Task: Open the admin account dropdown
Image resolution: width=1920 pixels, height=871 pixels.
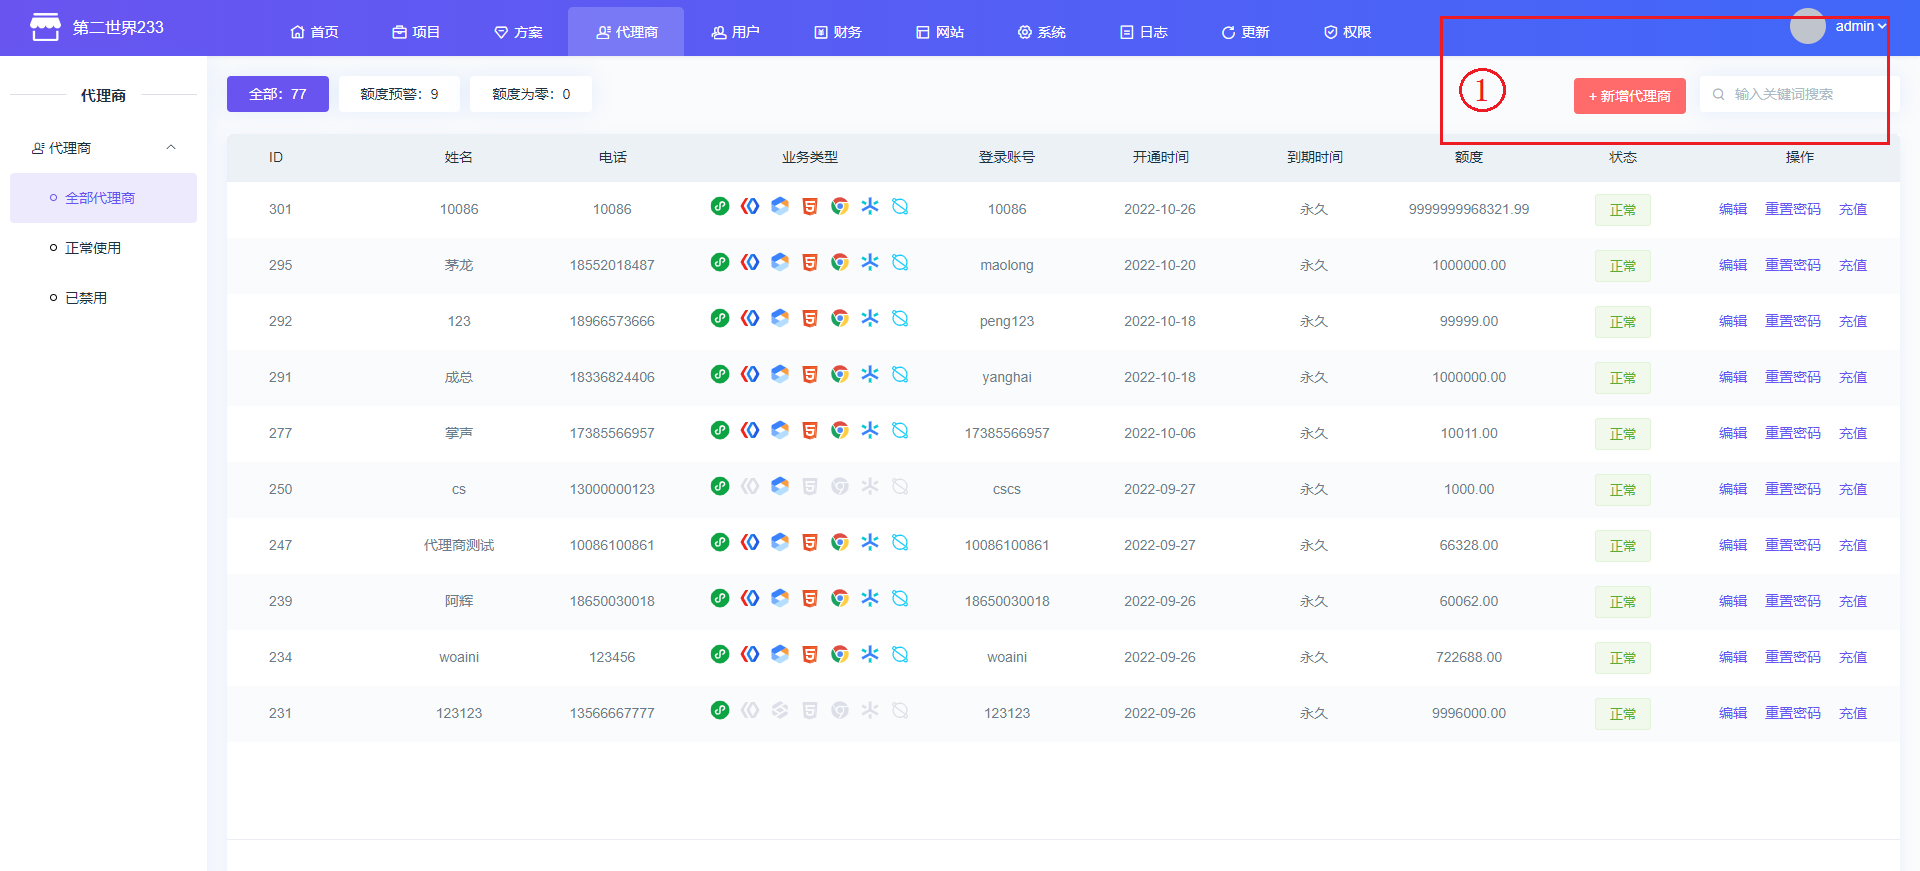Action: coord(1860,26)
